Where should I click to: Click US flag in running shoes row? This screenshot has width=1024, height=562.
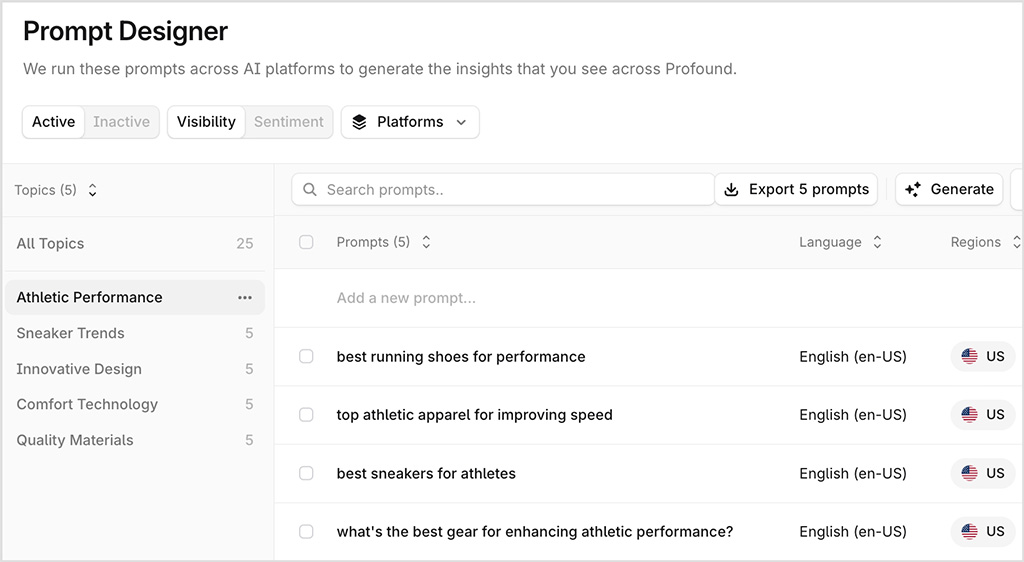[970, 356]
